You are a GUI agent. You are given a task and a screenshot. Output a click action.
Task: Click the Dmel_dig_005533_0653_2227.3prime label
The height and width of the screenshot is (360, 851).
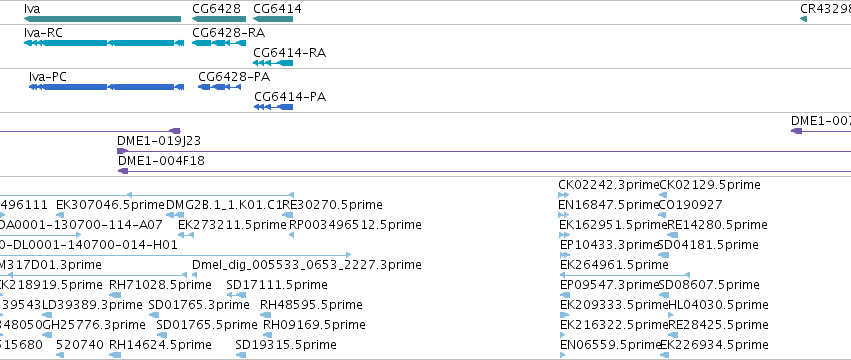307,264
